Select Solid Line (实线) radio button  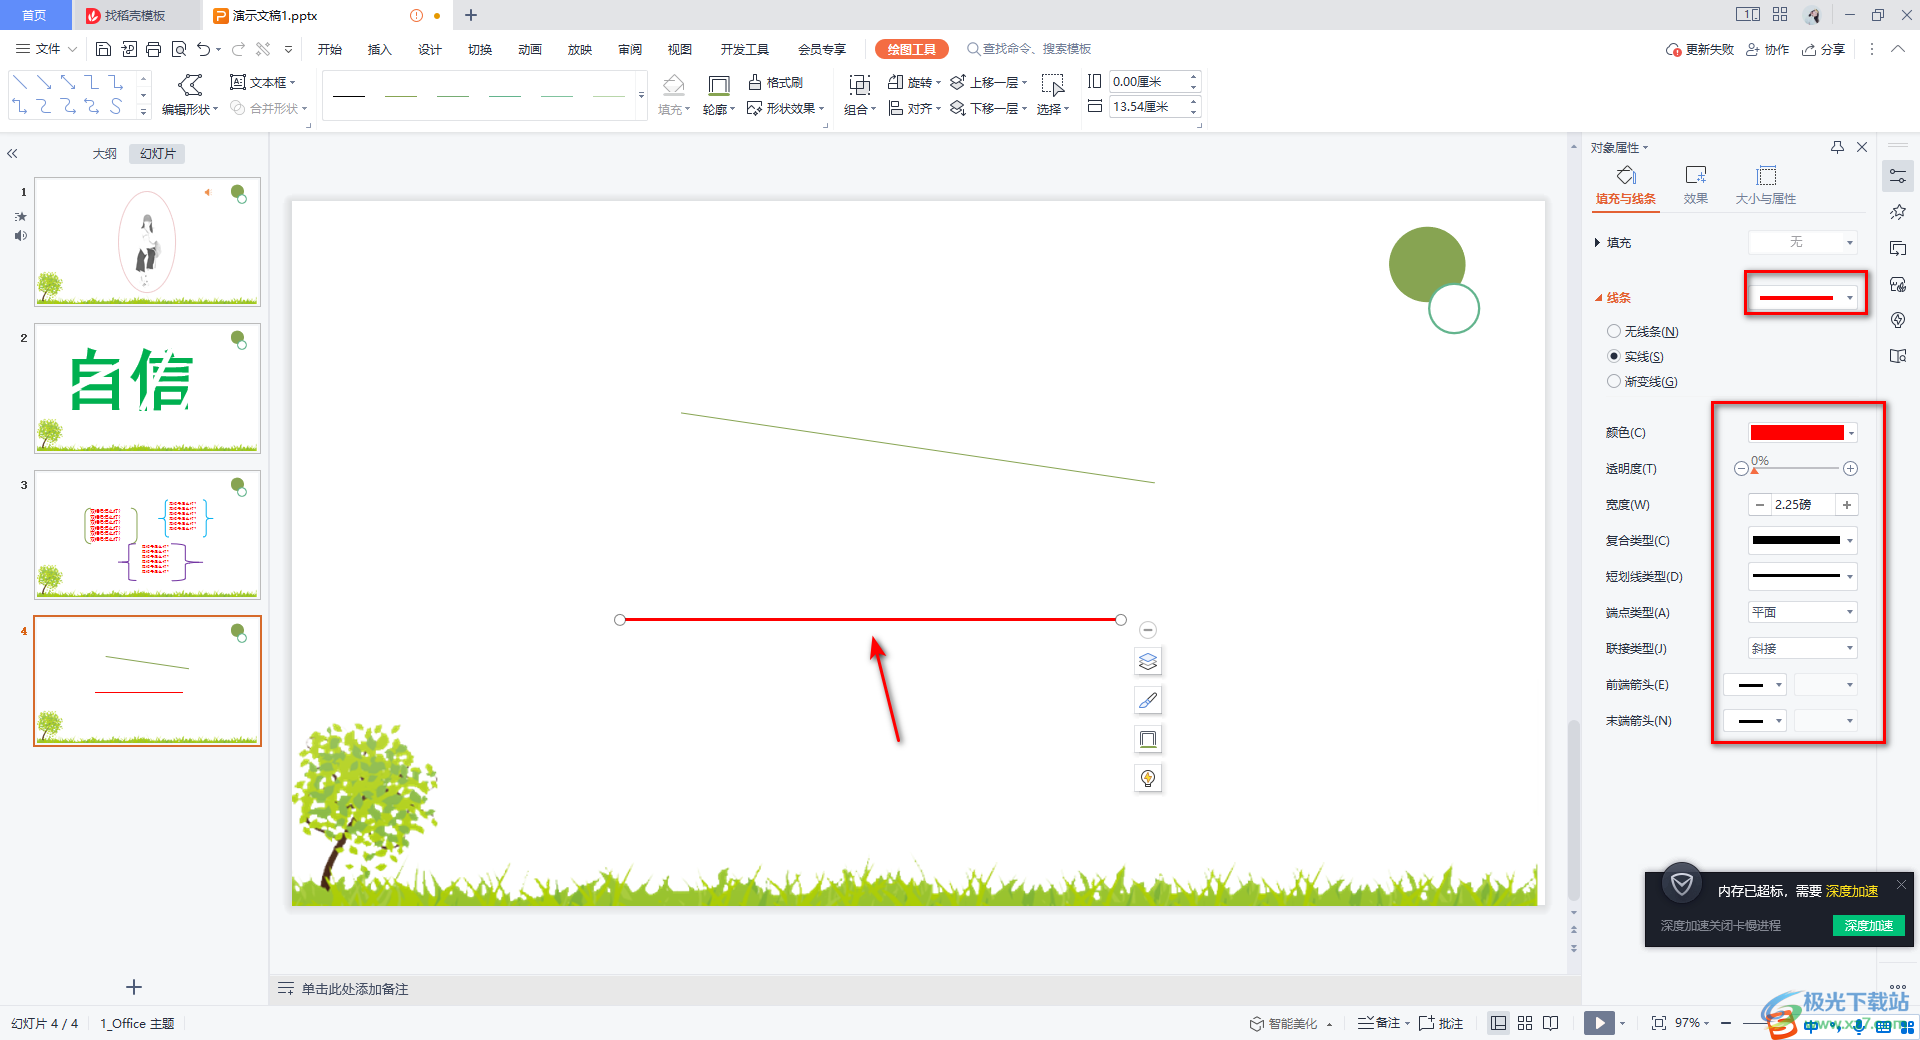(x=1613, y=356)
